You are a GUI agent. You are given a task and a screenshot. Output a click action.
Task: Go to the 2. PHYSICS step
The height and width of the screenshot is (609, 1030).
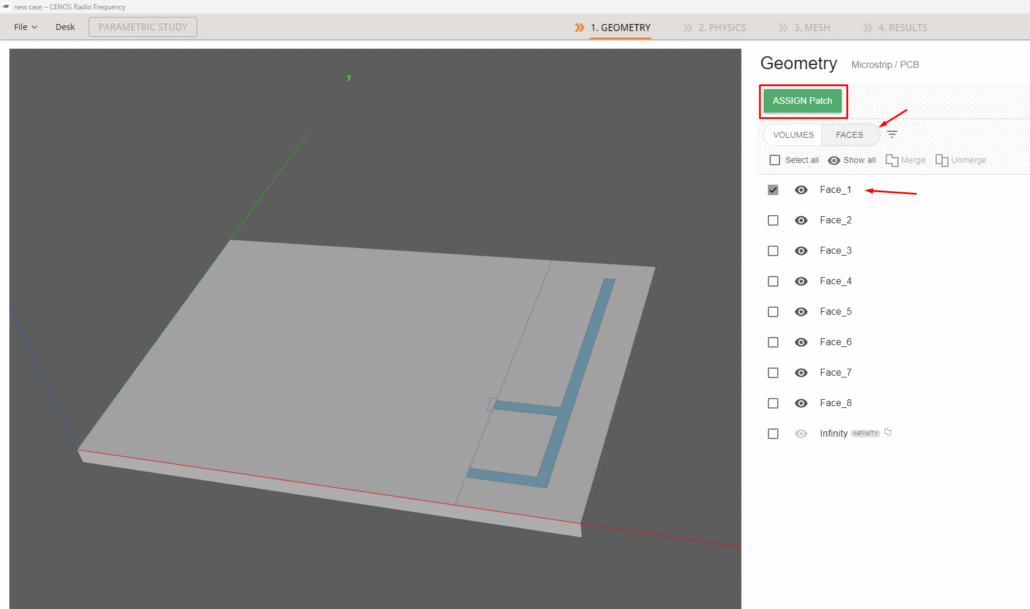pyautogui.click(x=714, y=27)
